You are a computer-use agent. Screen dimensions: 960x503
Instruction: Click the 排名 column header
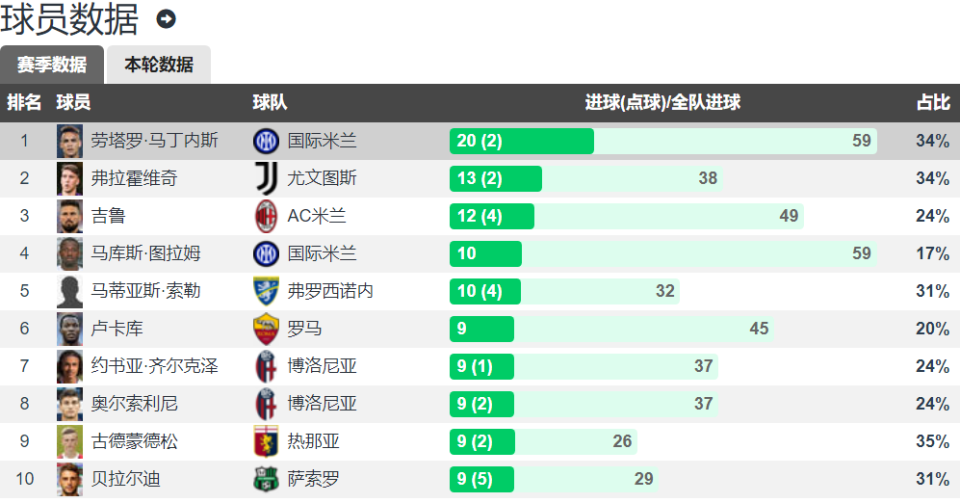coord(24,103)
